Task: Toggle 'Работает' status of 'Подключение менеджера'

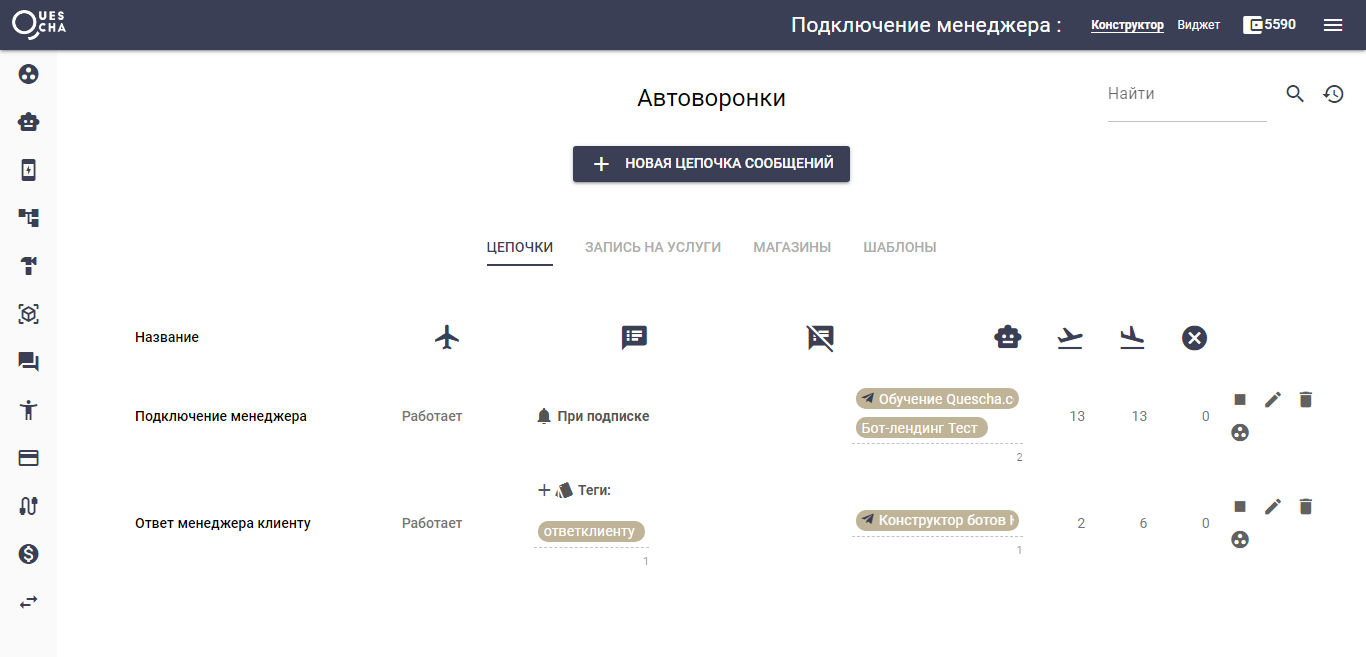Action: click(432, 415)
